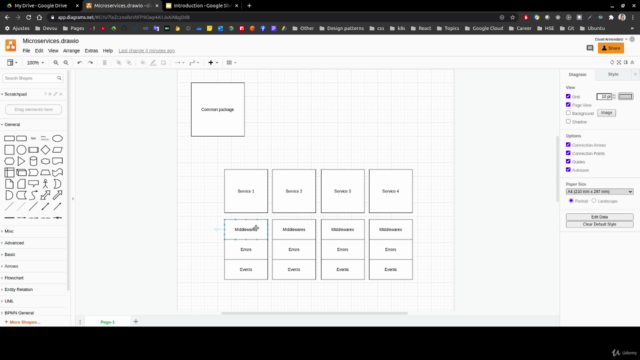
Task: Select the parallelogram shape in General
Action: 58,150
